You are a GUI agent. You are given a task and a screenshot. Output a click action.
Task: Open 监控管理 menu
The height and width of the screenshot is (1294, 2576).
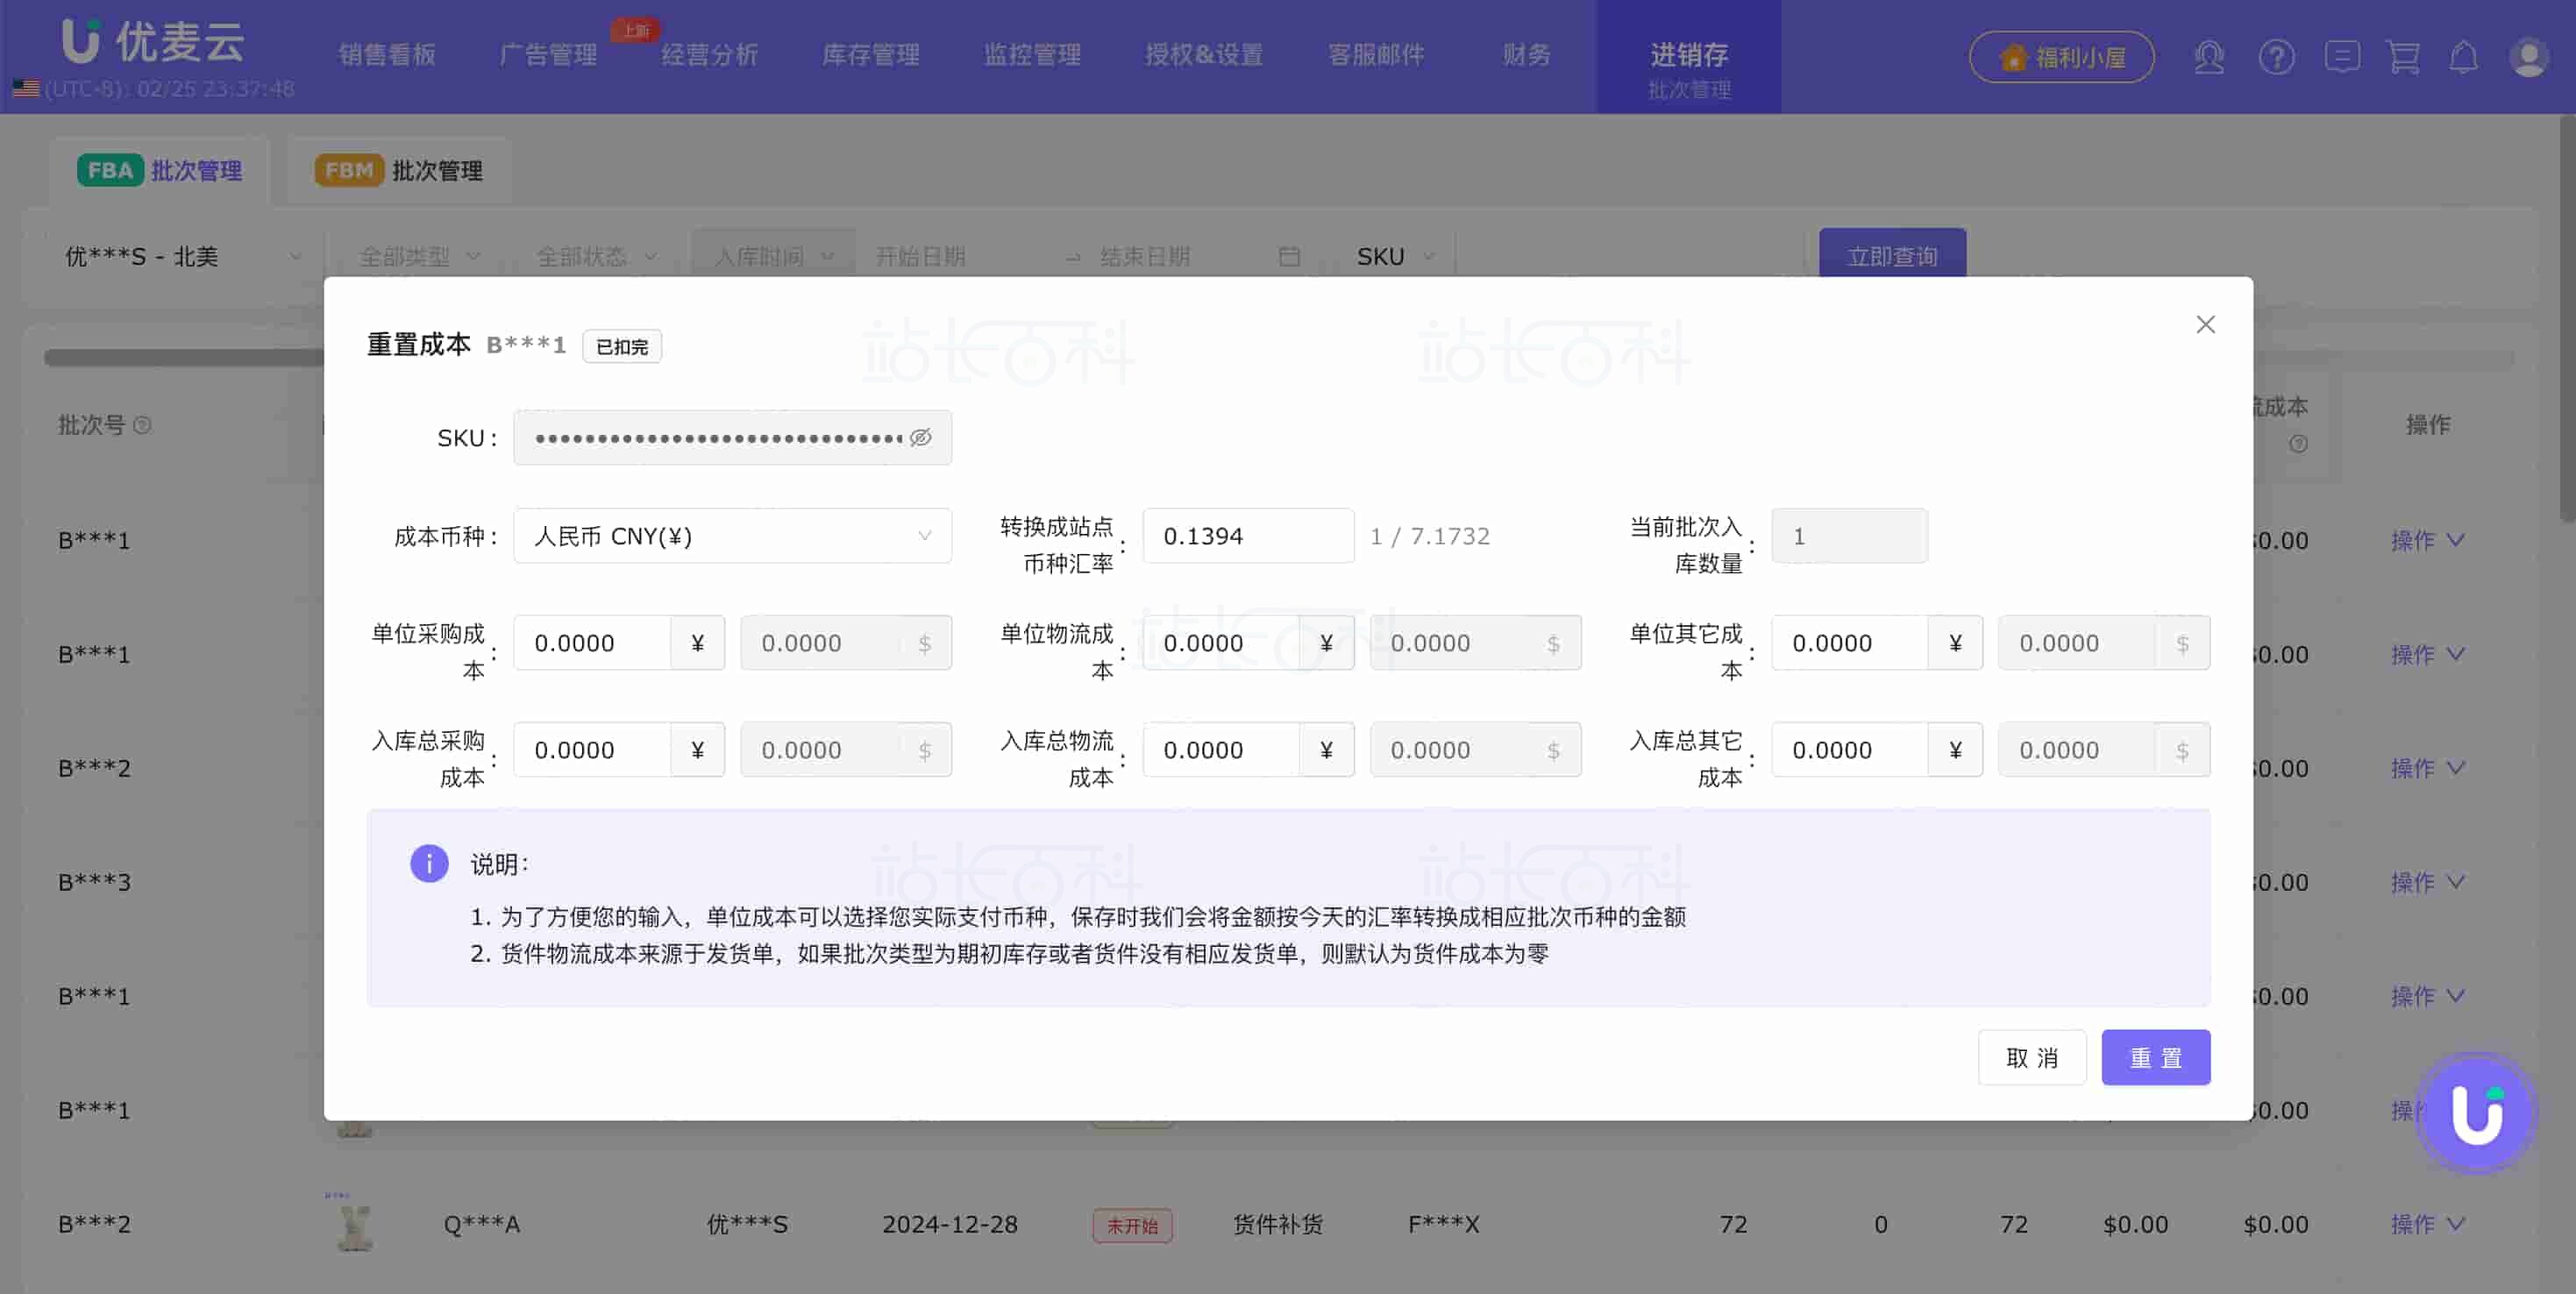(1032, 55)
